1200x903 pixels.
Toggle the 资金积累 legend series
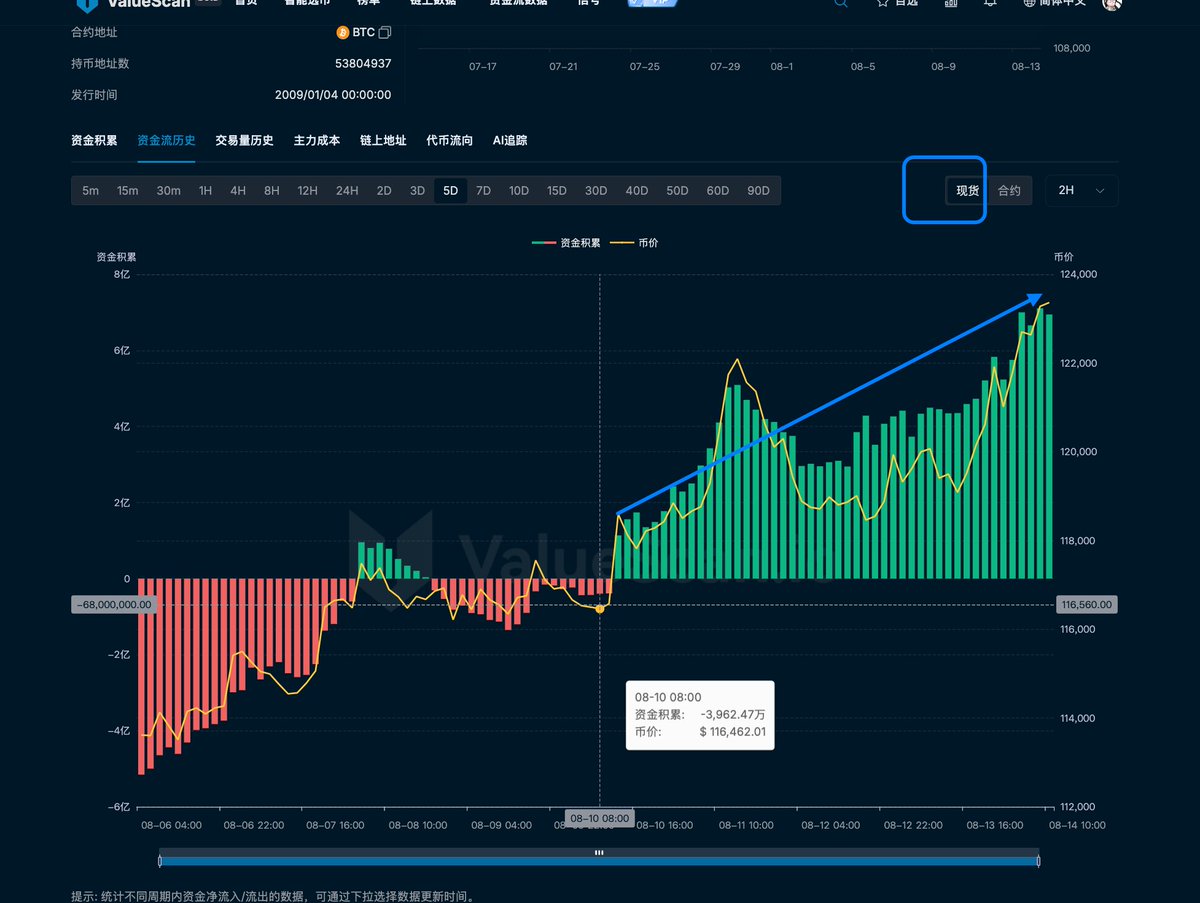(566, 243)
